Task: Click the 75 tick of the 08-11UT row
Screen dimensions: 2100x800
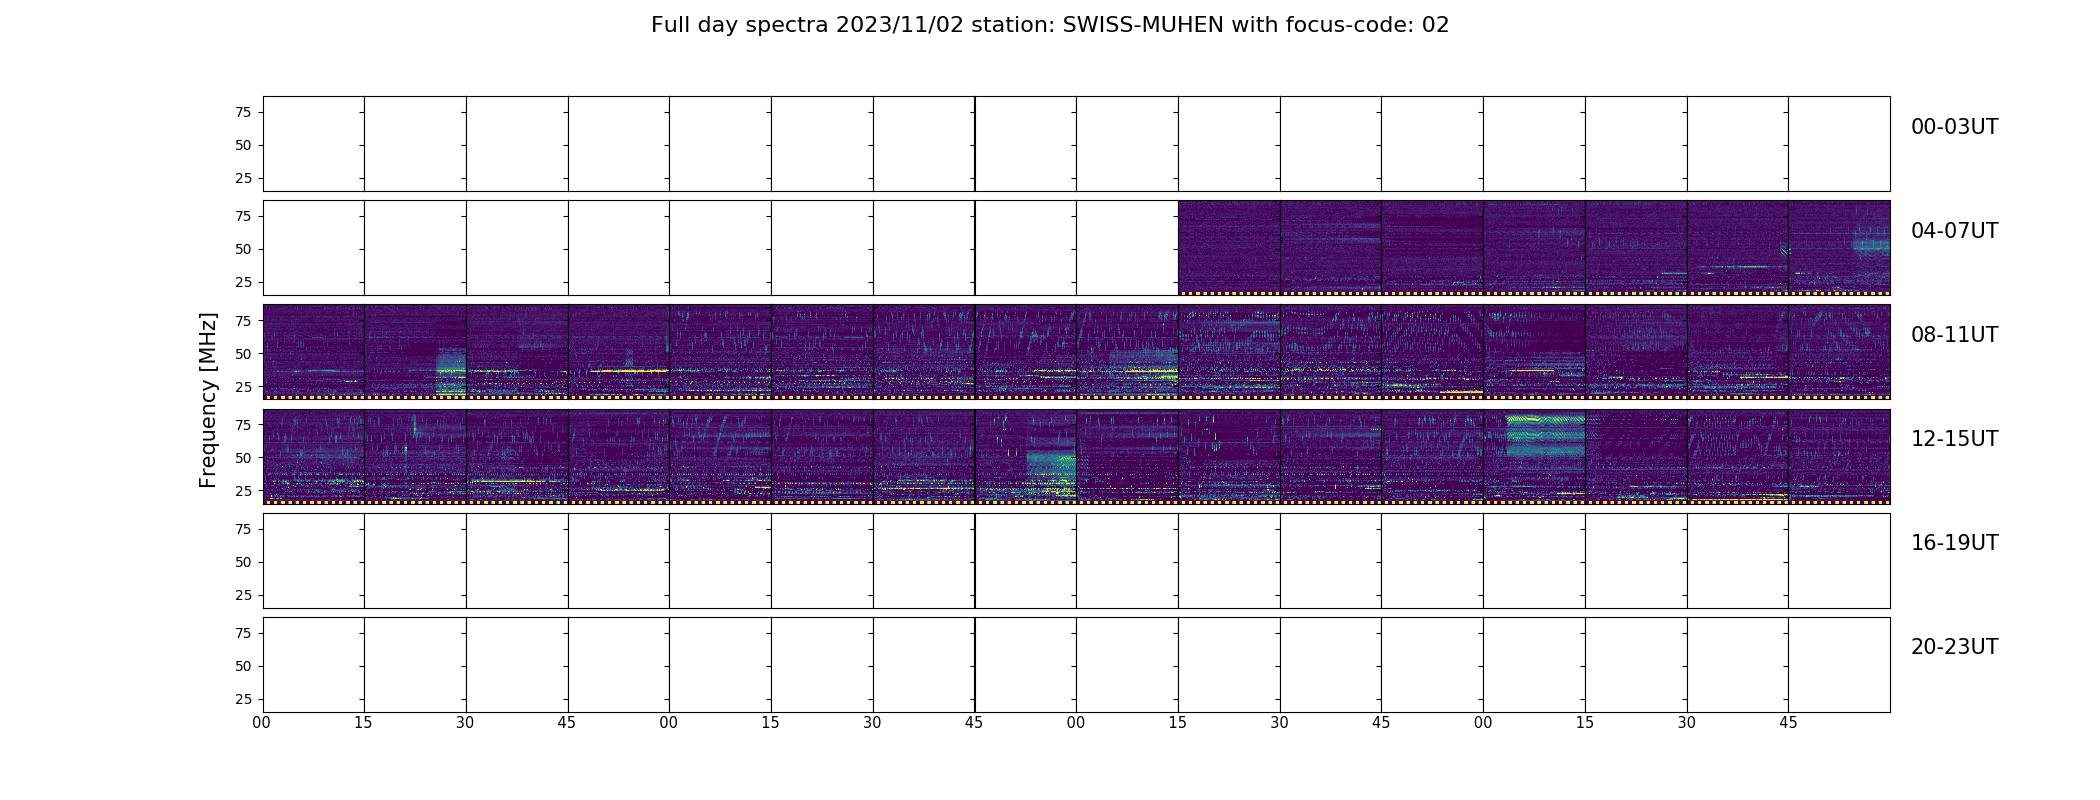Action: [x=243, y=320]
